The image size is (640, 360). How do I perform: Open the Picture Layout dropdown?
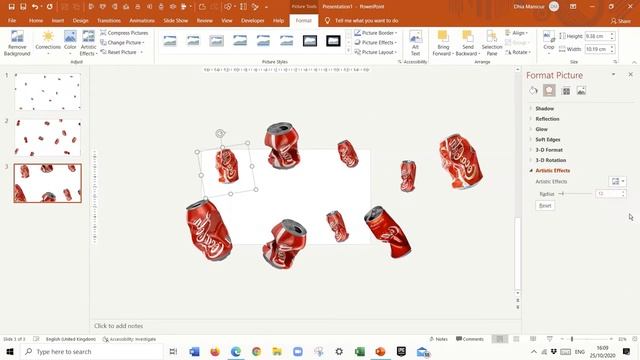[376, 52]
